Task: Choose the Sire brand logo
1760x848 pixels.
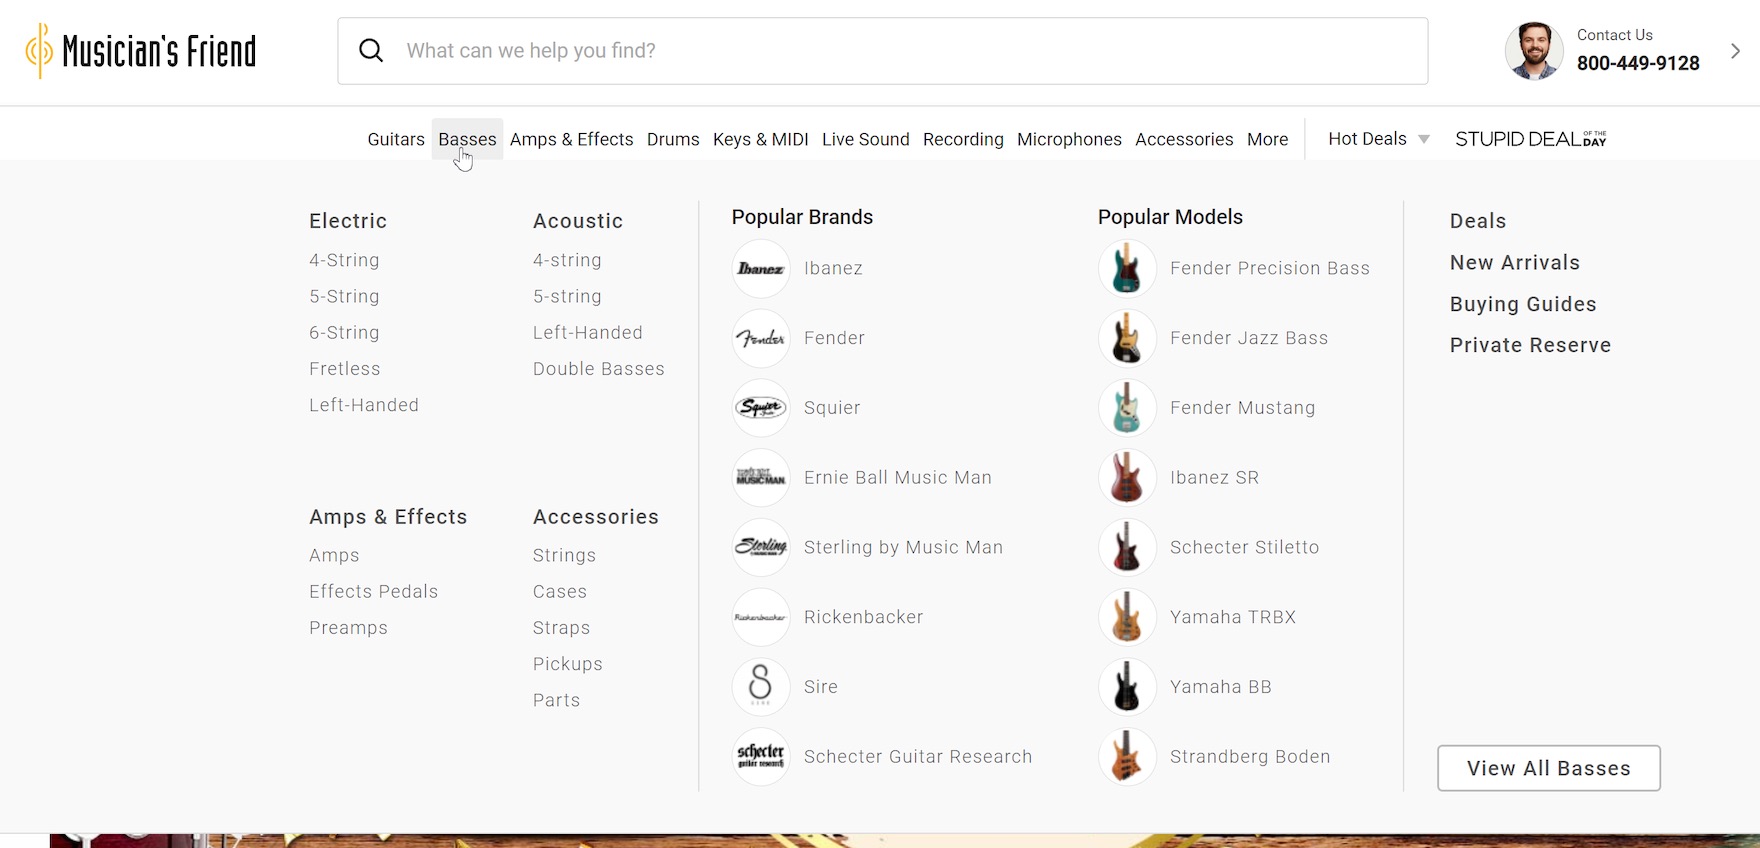Action: click(x=761, y=687)
